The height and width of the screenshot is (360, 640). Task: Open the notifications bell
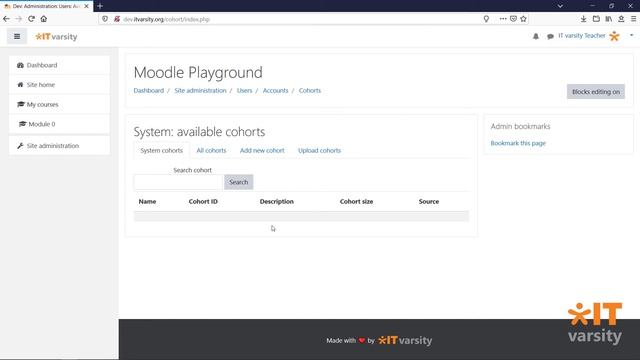536,36
